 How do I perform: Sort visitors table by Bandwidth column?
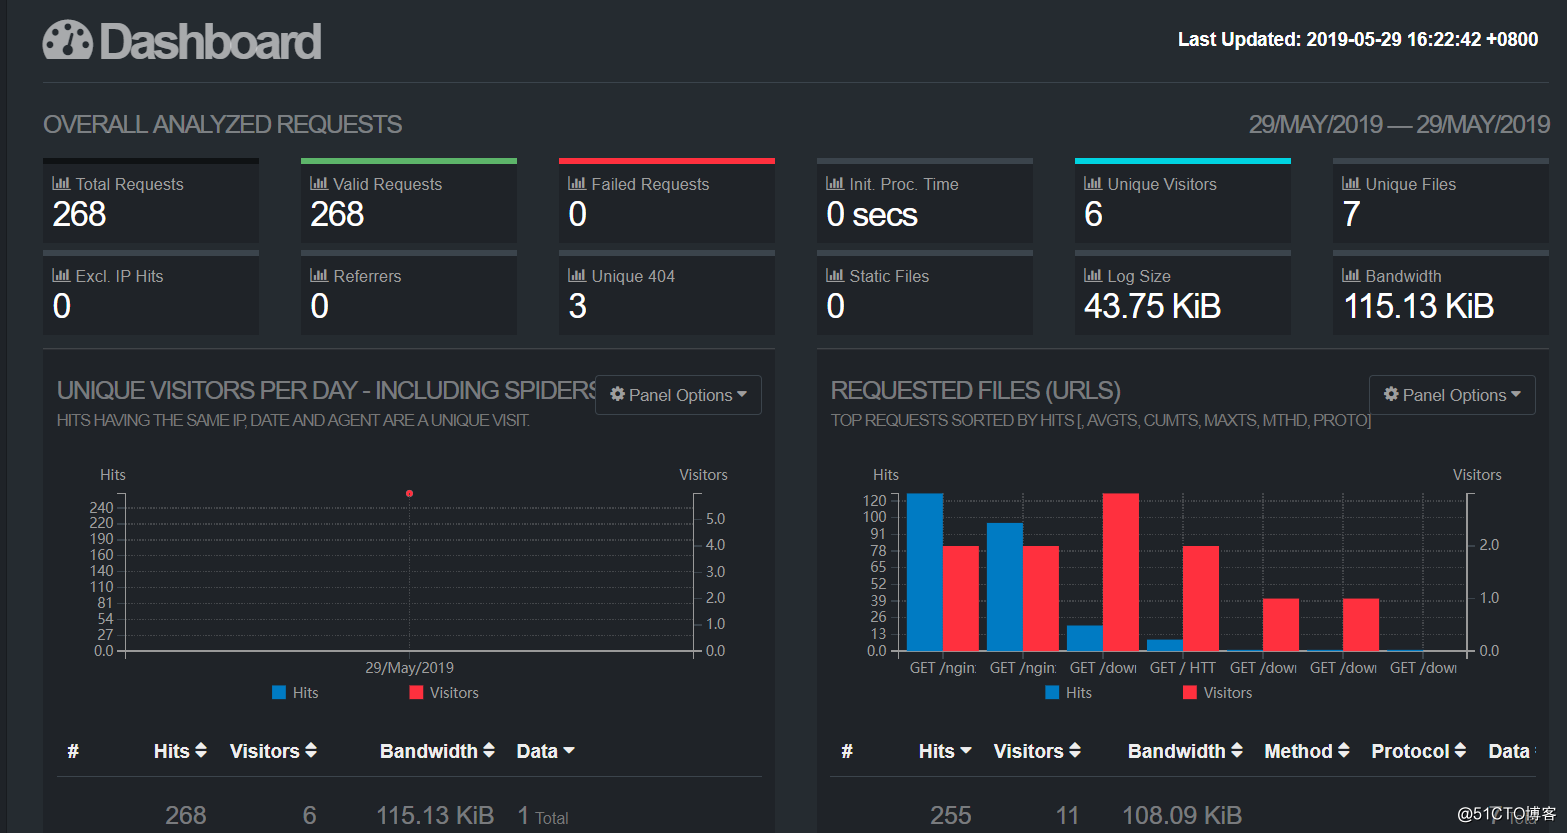[x=437, y=751]
